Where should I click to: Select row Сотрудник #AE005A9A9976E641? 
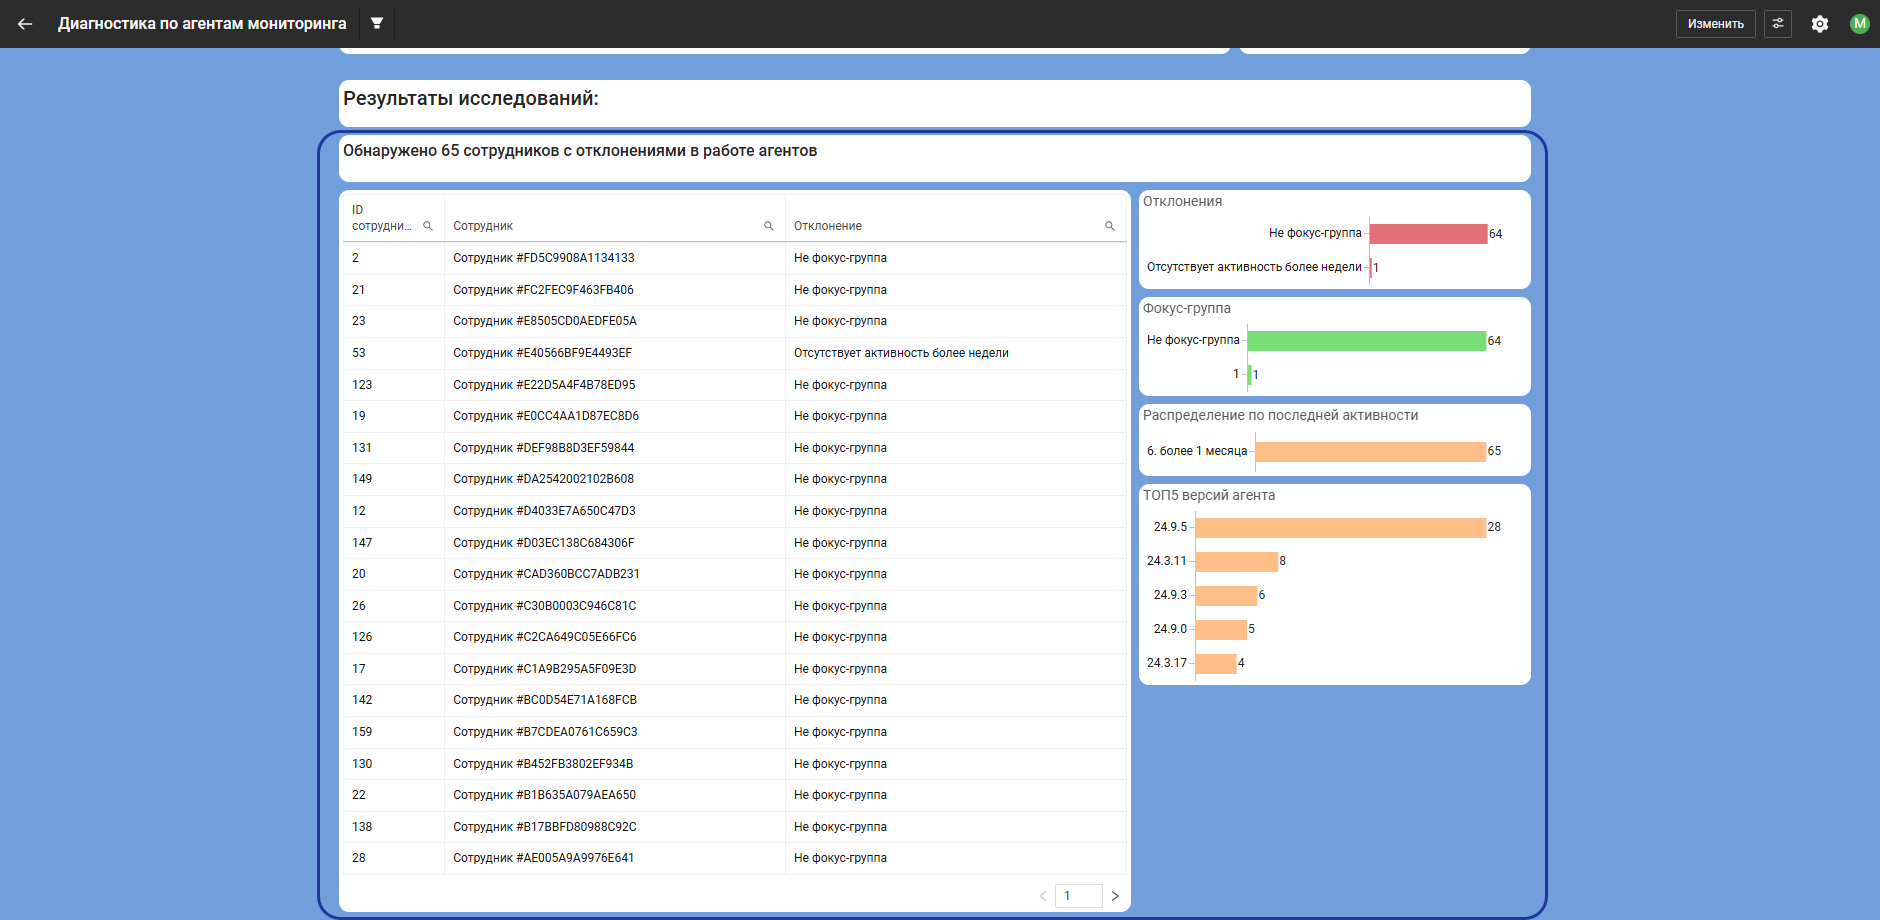click(x=735, y=858)
